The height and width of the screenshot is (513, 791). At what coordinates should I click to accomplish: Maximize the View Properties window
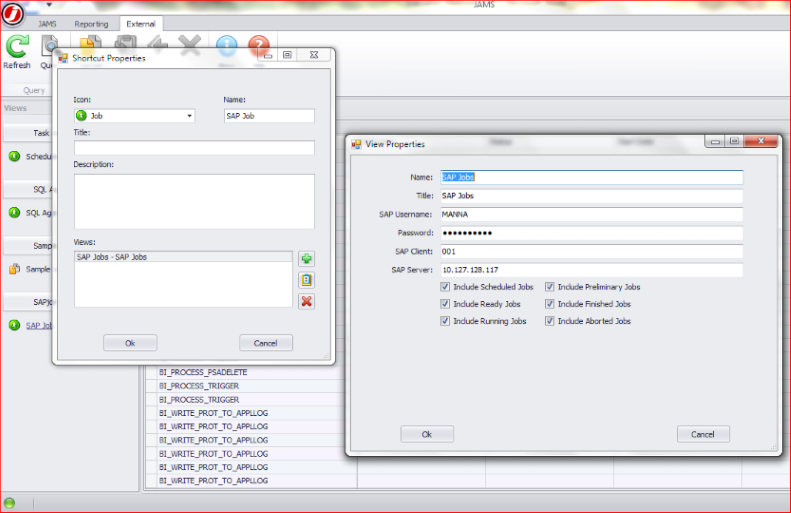(734, 141)
